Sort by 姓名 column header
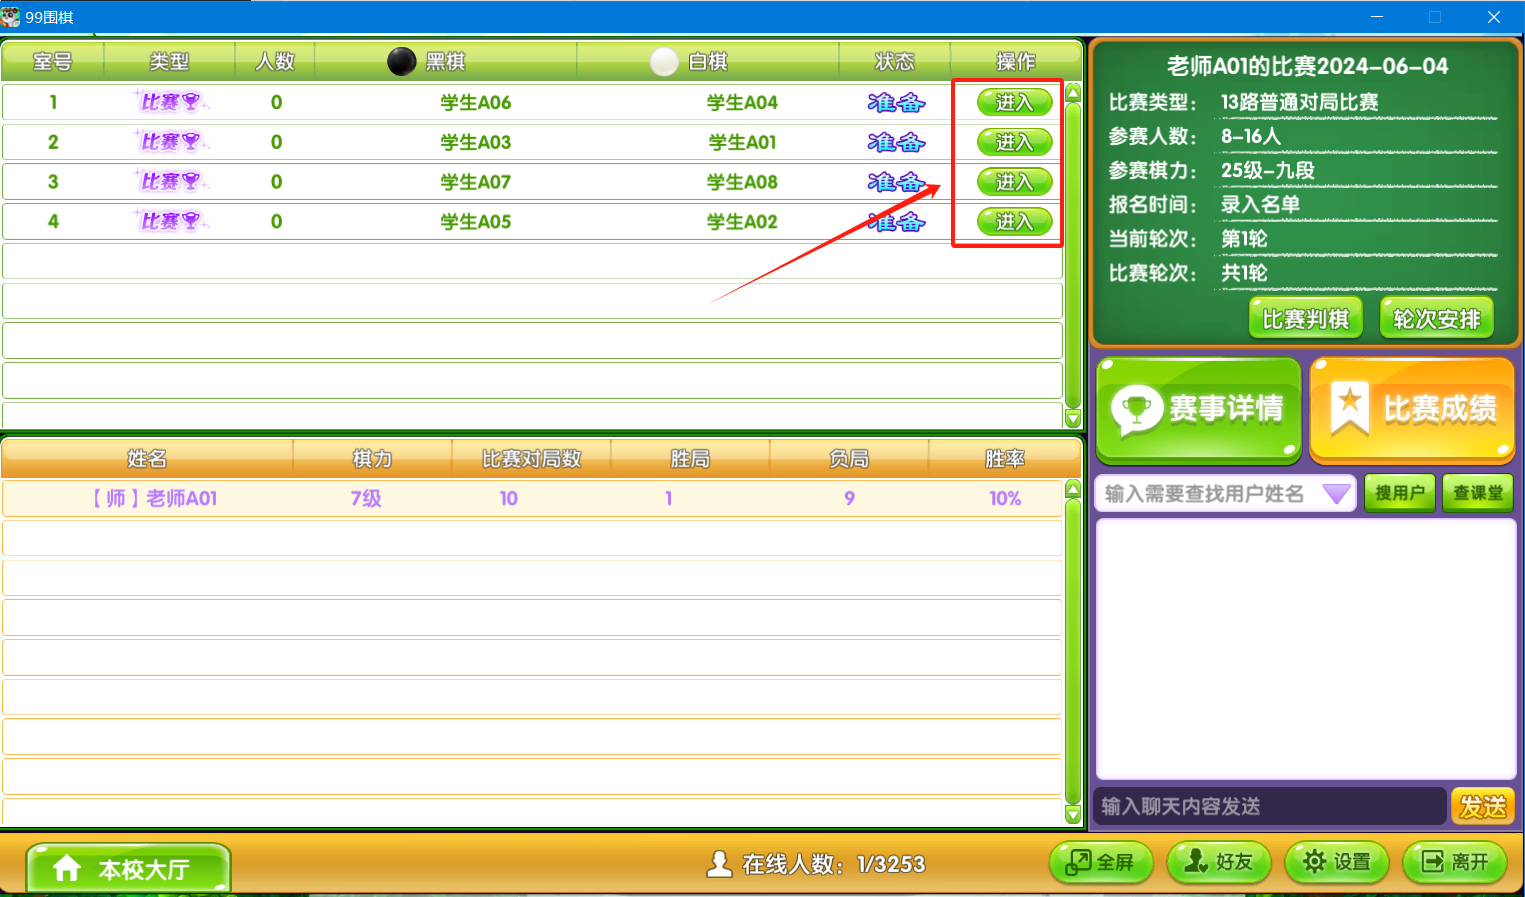The height and width of the screenshot is (897, 1525). pyautogui.click(x=147, y=459)
